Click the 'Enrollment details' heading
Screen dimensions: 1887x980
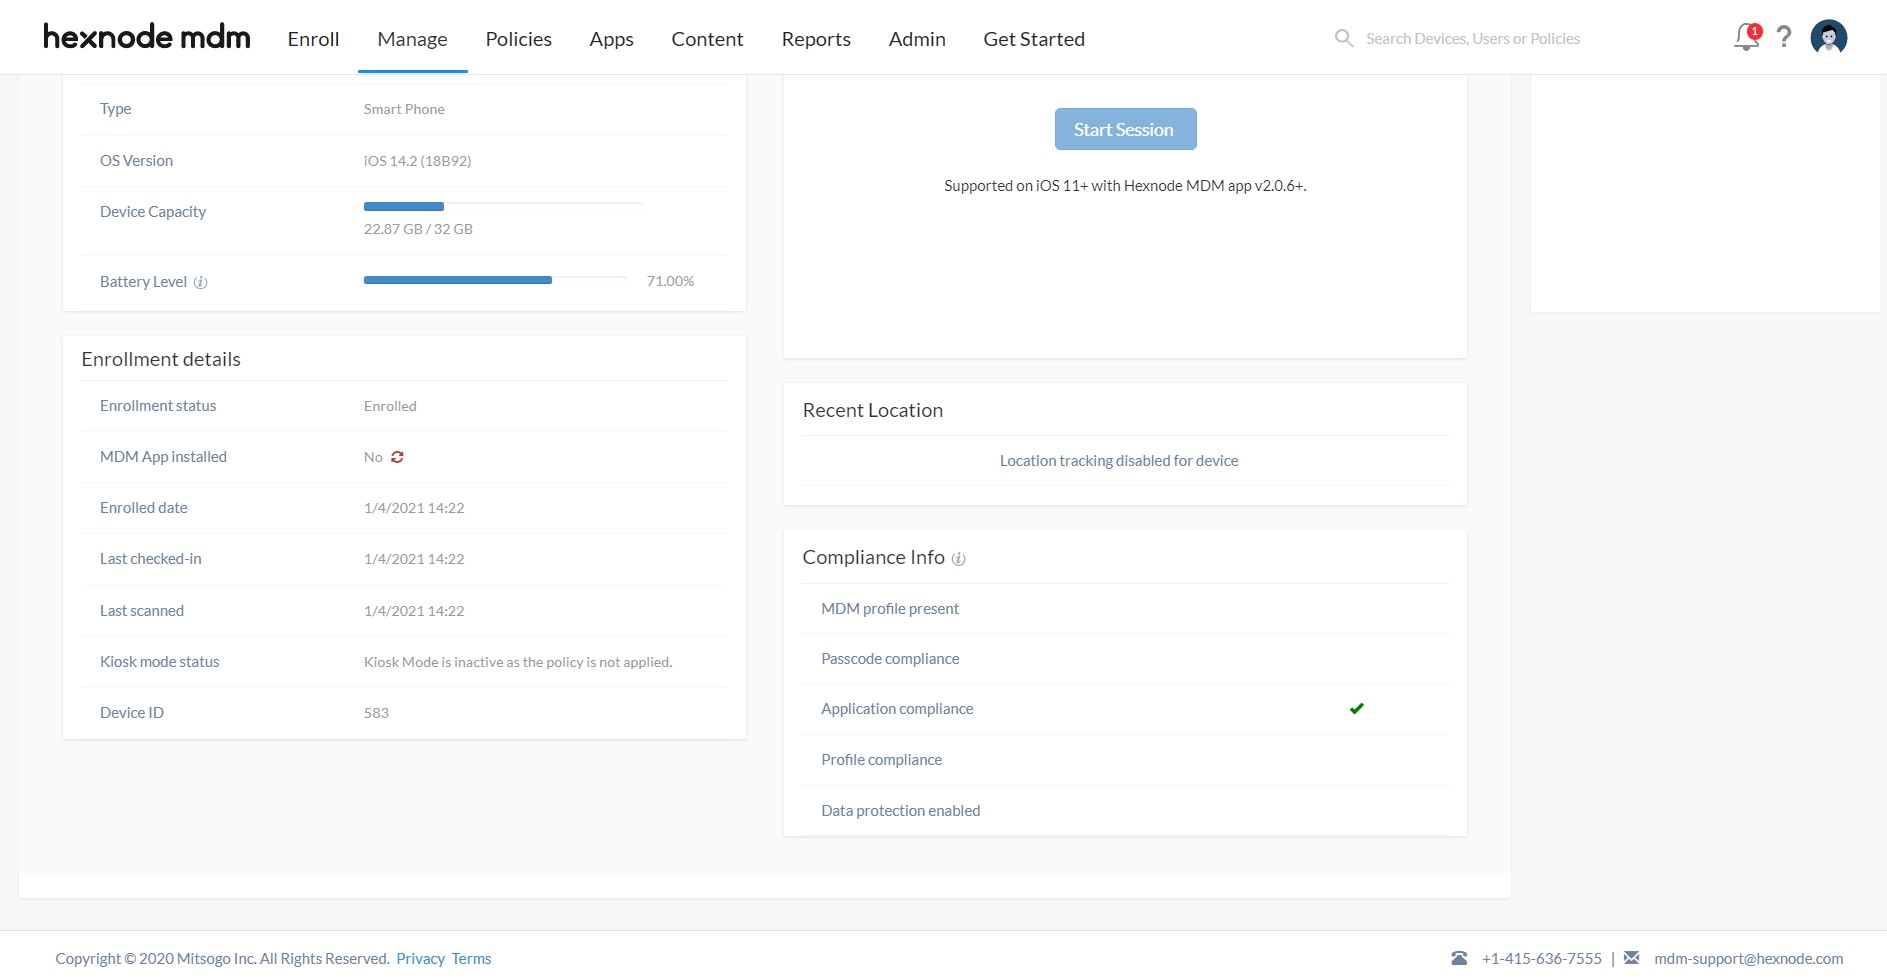[161, 359]
